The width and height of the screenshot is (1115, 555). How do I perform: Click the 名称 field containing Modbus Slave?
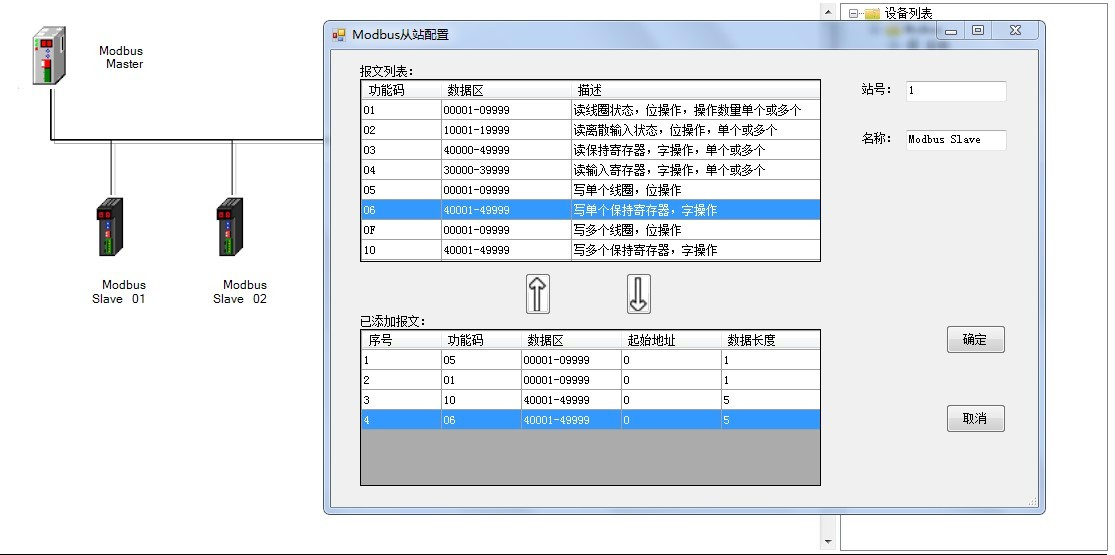(955, 140)
